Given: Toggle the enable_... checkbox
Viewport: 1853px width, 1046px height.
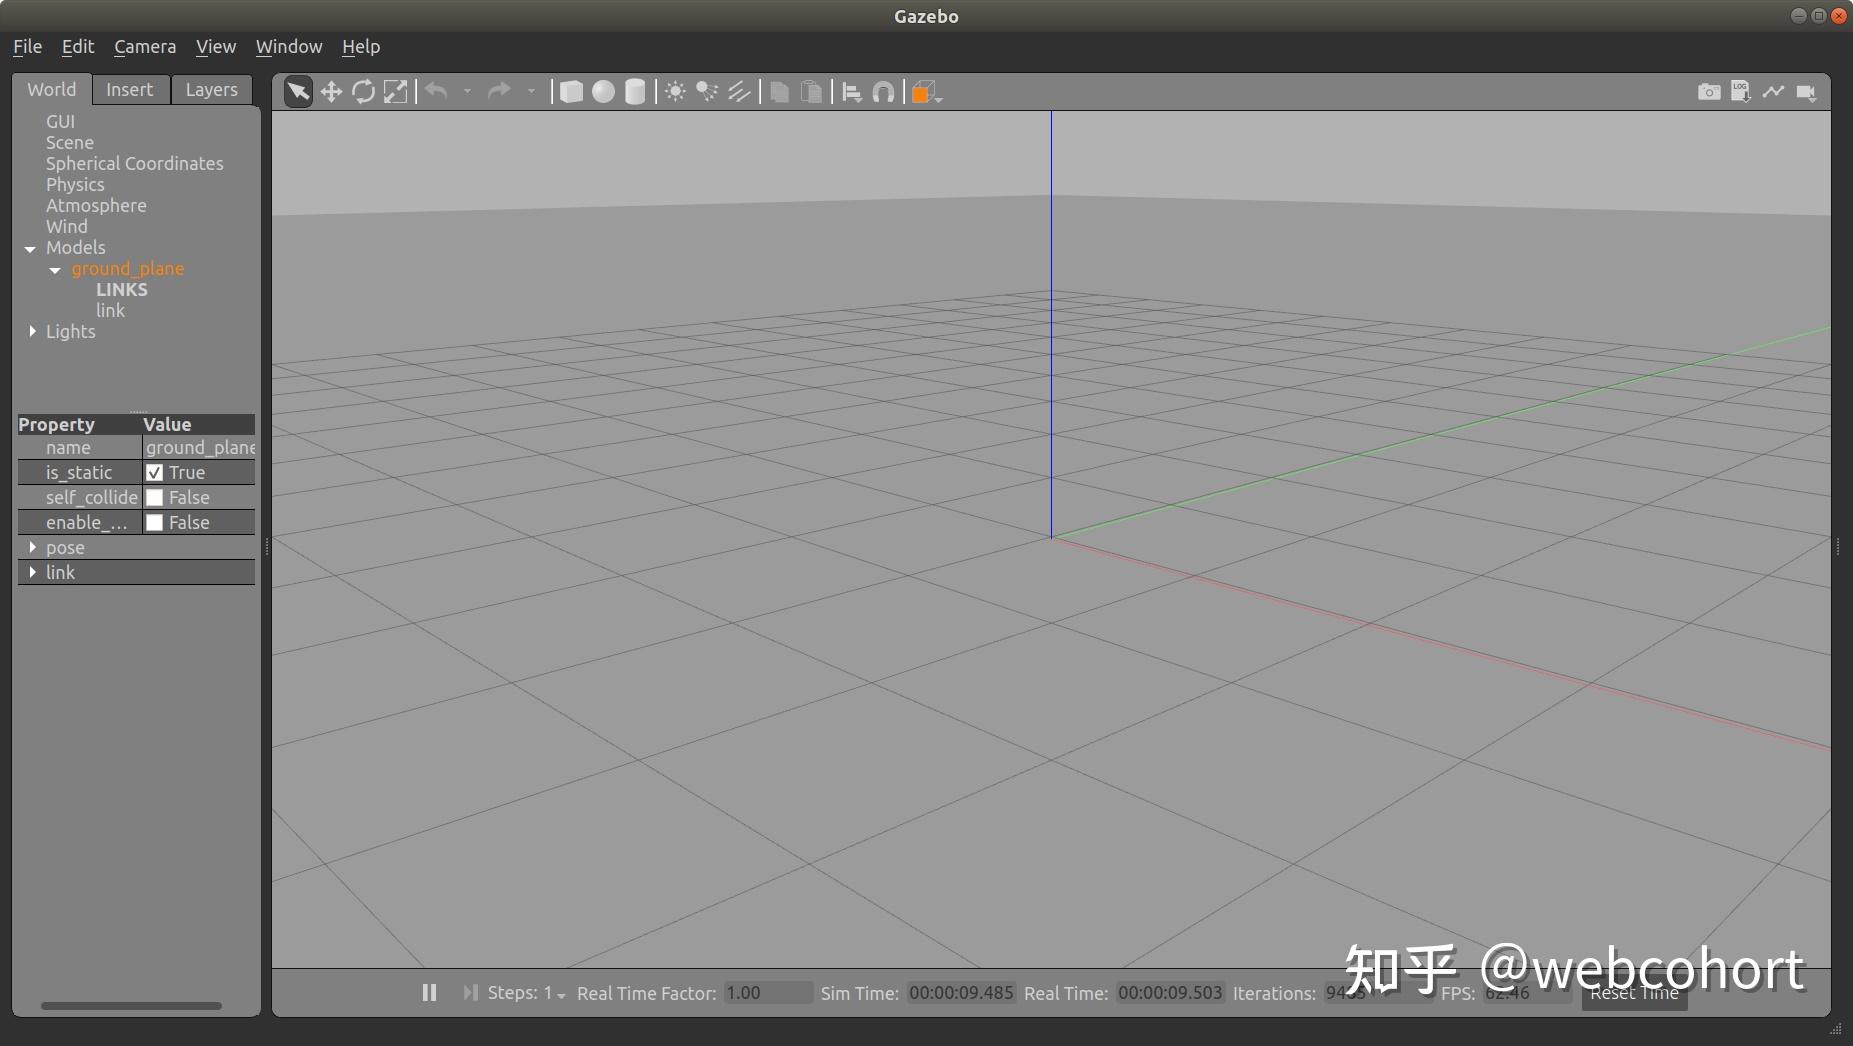Looking at the screenshot, I should tap(155, 522).
